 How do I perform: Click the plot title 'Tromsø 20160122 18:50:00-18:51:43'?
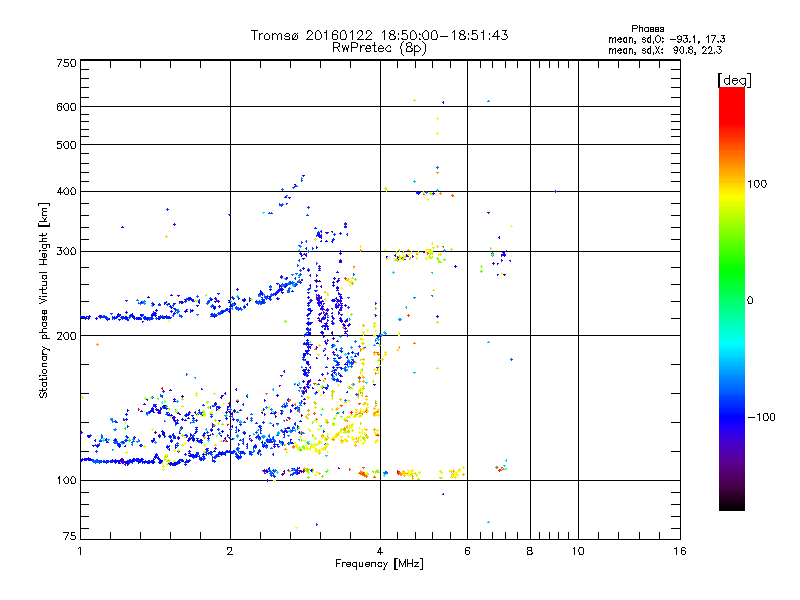(380, 35)
